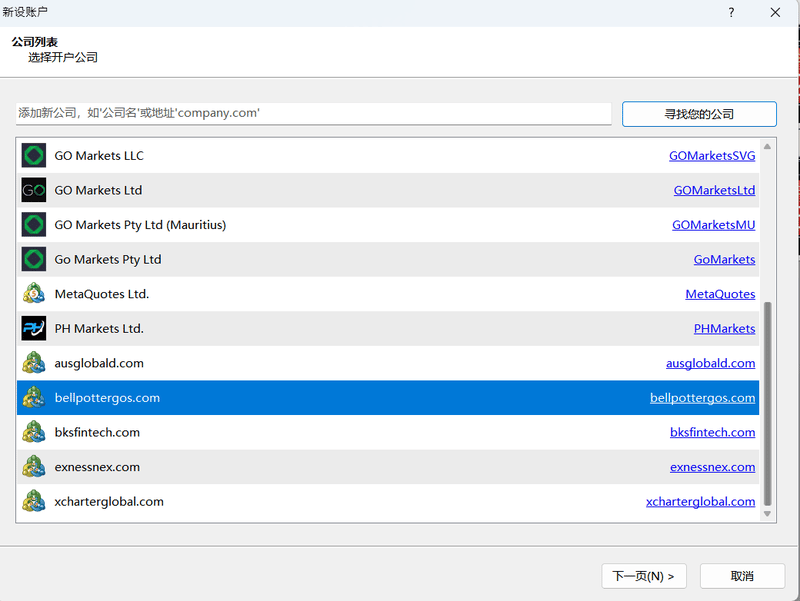Follow the bellpottergos.com link on the right
The width and height of the screenshot is (800, 601).
(x=702, y=398)
